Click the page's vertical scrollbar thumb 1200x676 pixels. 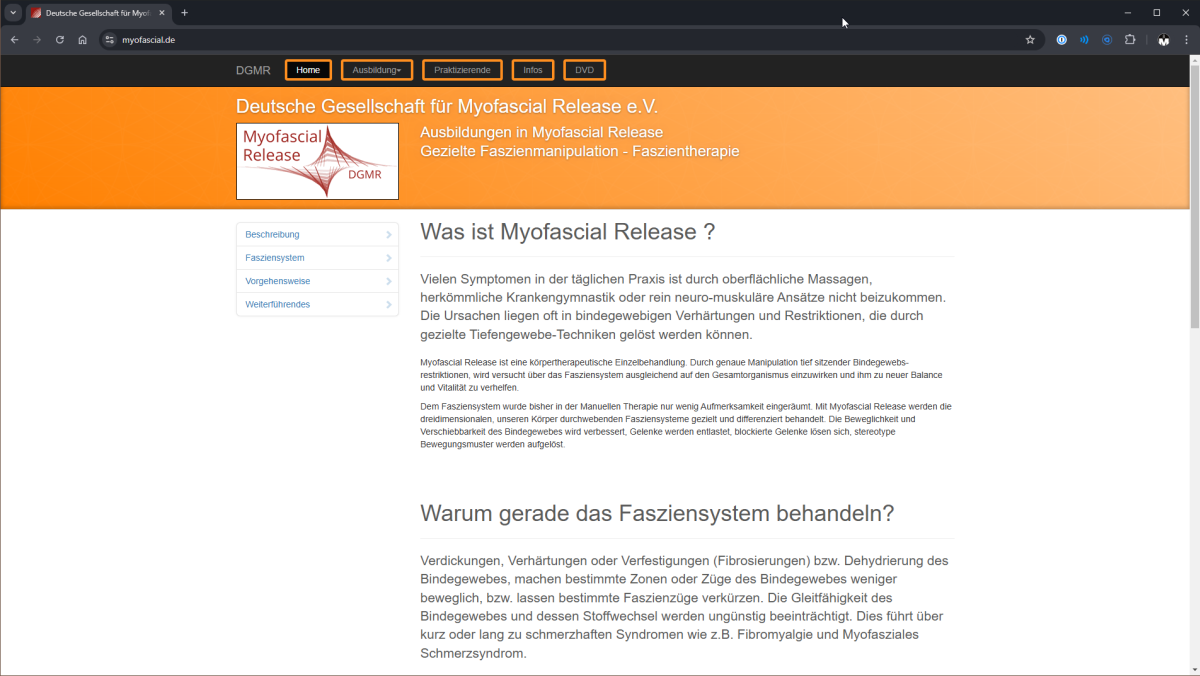coord(1194,196)
